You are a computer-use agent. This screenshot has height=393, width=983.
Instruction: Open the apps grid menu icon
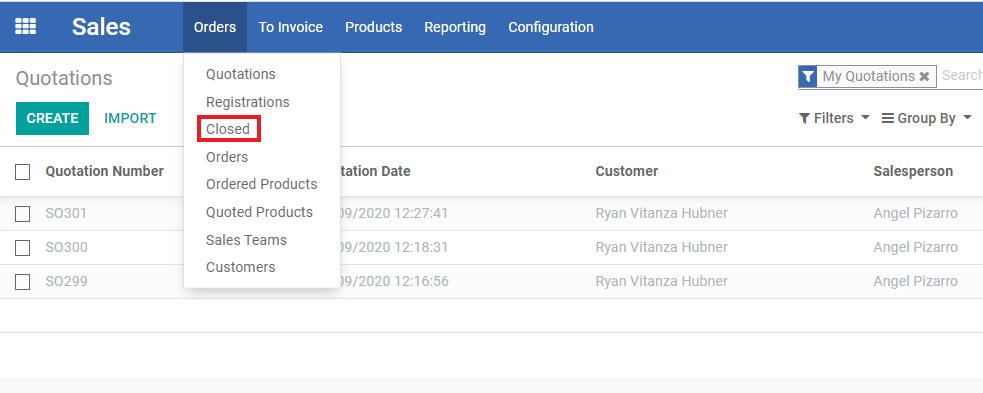pos(26,26)
